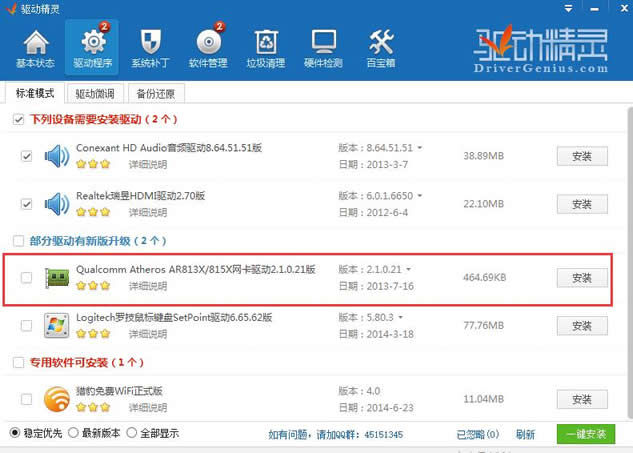Click the Qualcomm Atheros network card icon
This screenshot has height=453, width=633.
coord(57,278)
